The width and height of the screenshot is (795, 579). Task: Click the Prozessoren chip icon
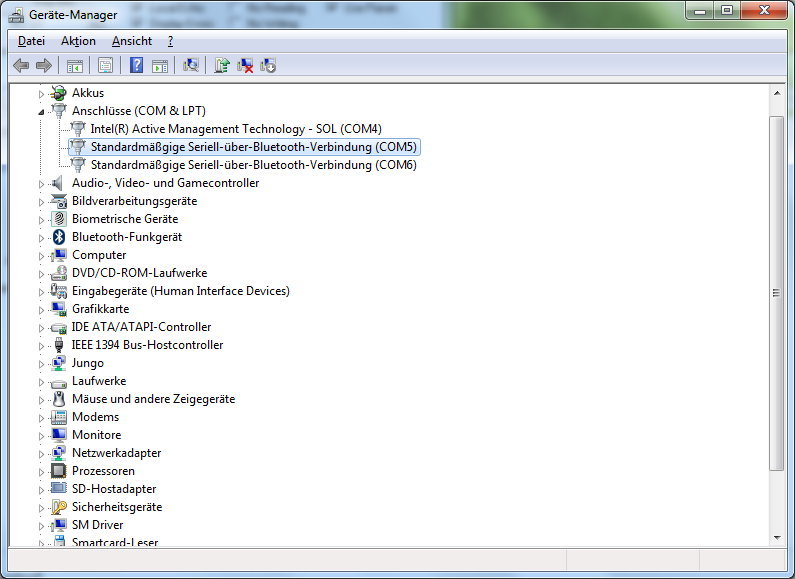click(x=59, y=471)
